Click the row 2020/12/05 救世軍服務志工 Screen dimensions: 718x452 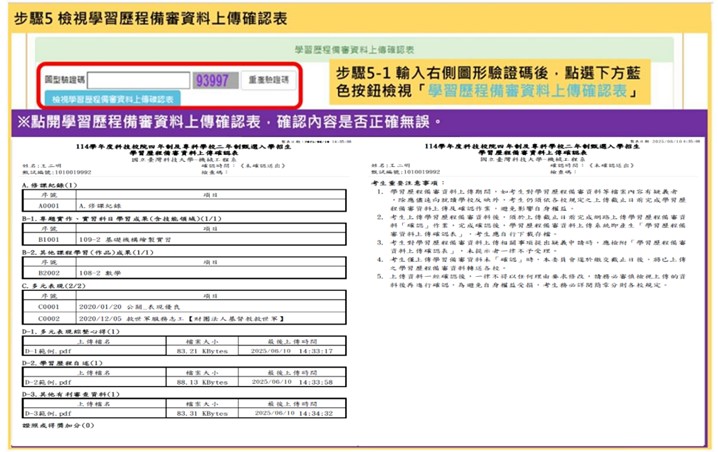(184, 318)
